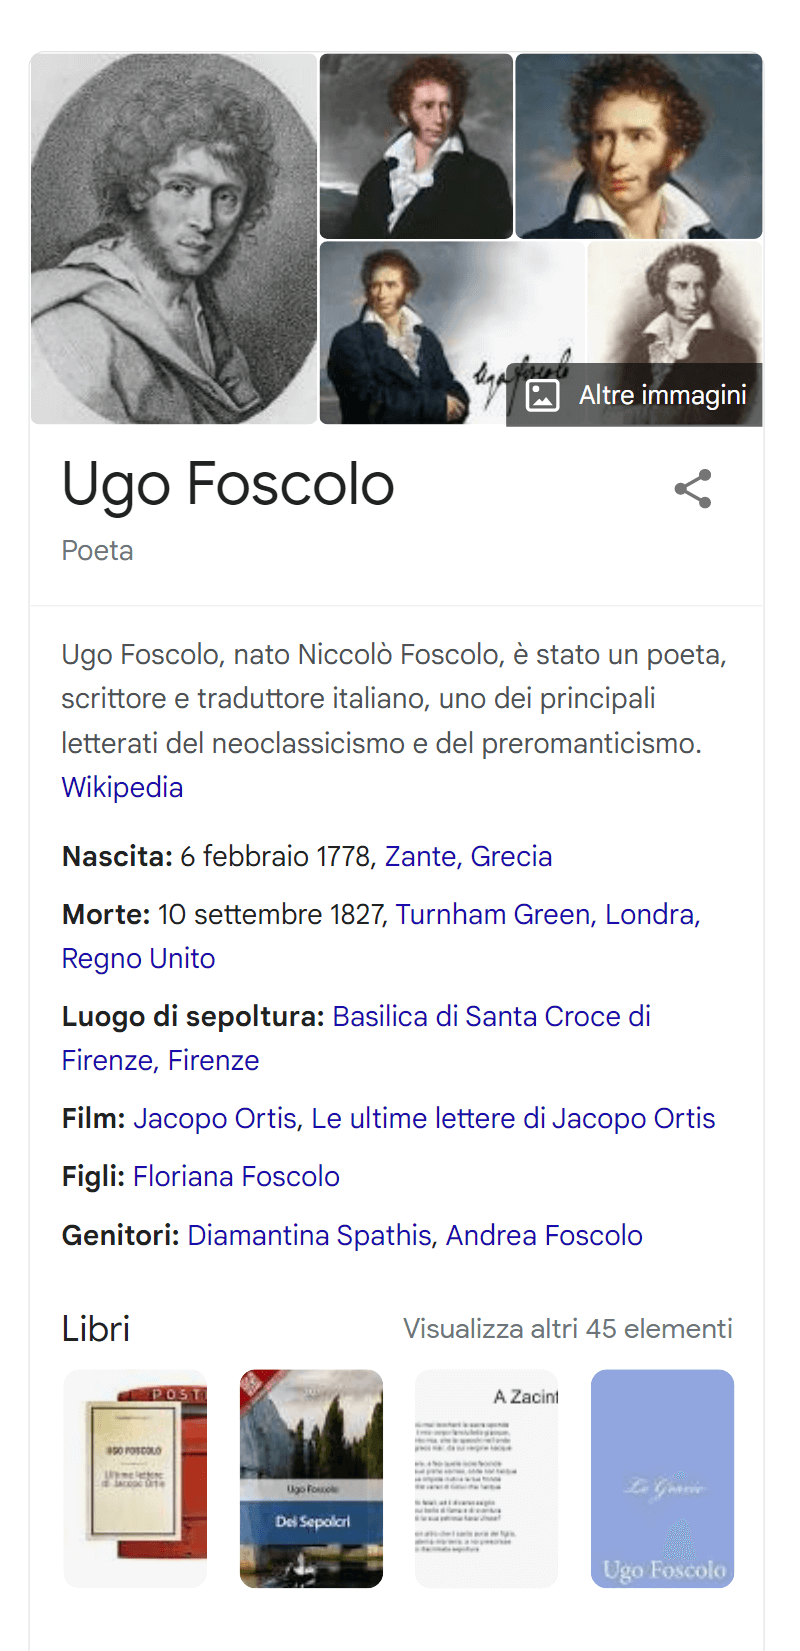This screenshot has width=800, height=1651.
Task: Open Le ultime lettere di Jacopo Ortis link
Action: pos(513,1119)
